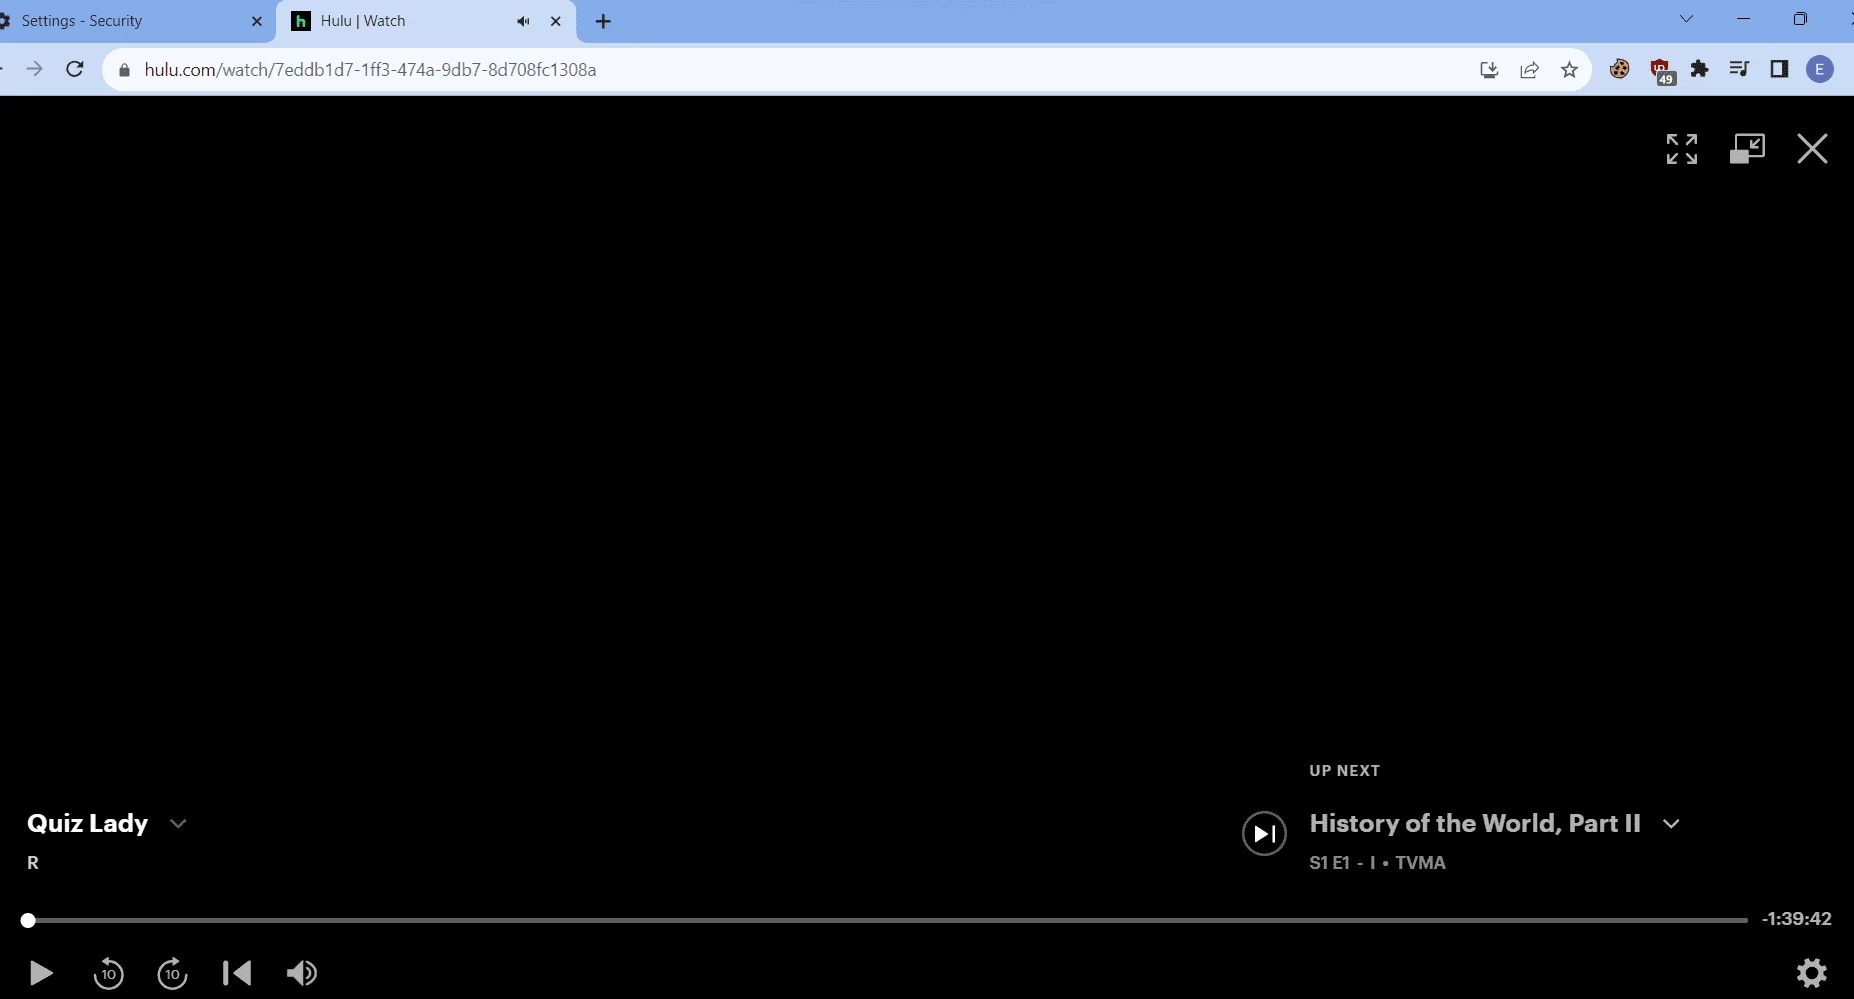The height and width of the screenshot is (999, 1854).
Task: Mute the player volume
Action: tap(302, 973)
